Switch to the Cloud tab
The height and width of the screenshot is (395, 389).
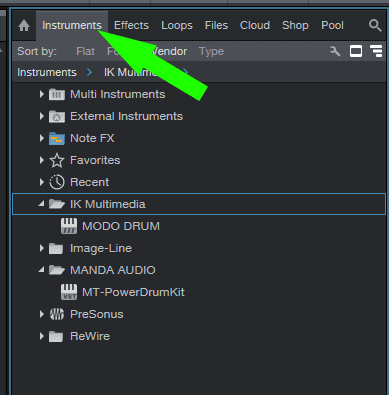coord(255,25)
